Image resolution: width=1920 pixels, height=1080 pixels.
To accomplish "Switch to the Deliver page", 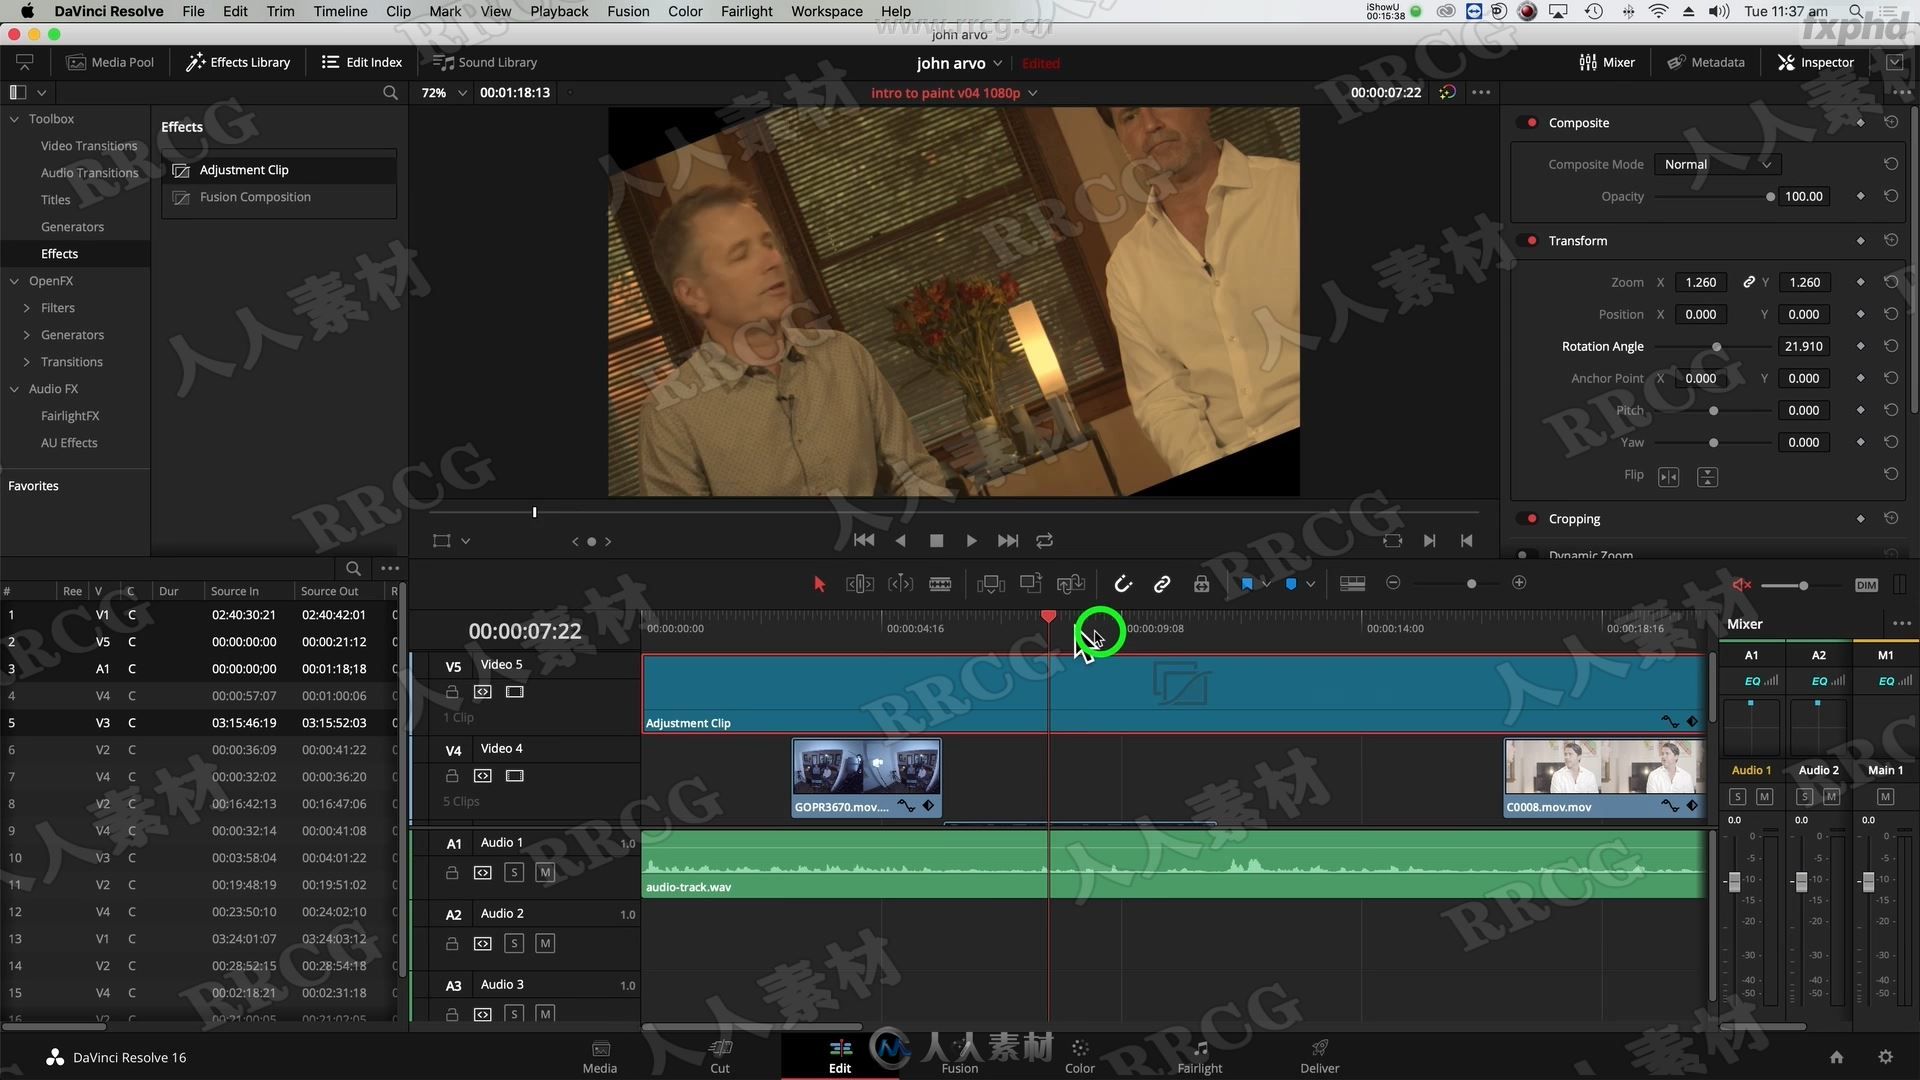I will point(1319,1057).
